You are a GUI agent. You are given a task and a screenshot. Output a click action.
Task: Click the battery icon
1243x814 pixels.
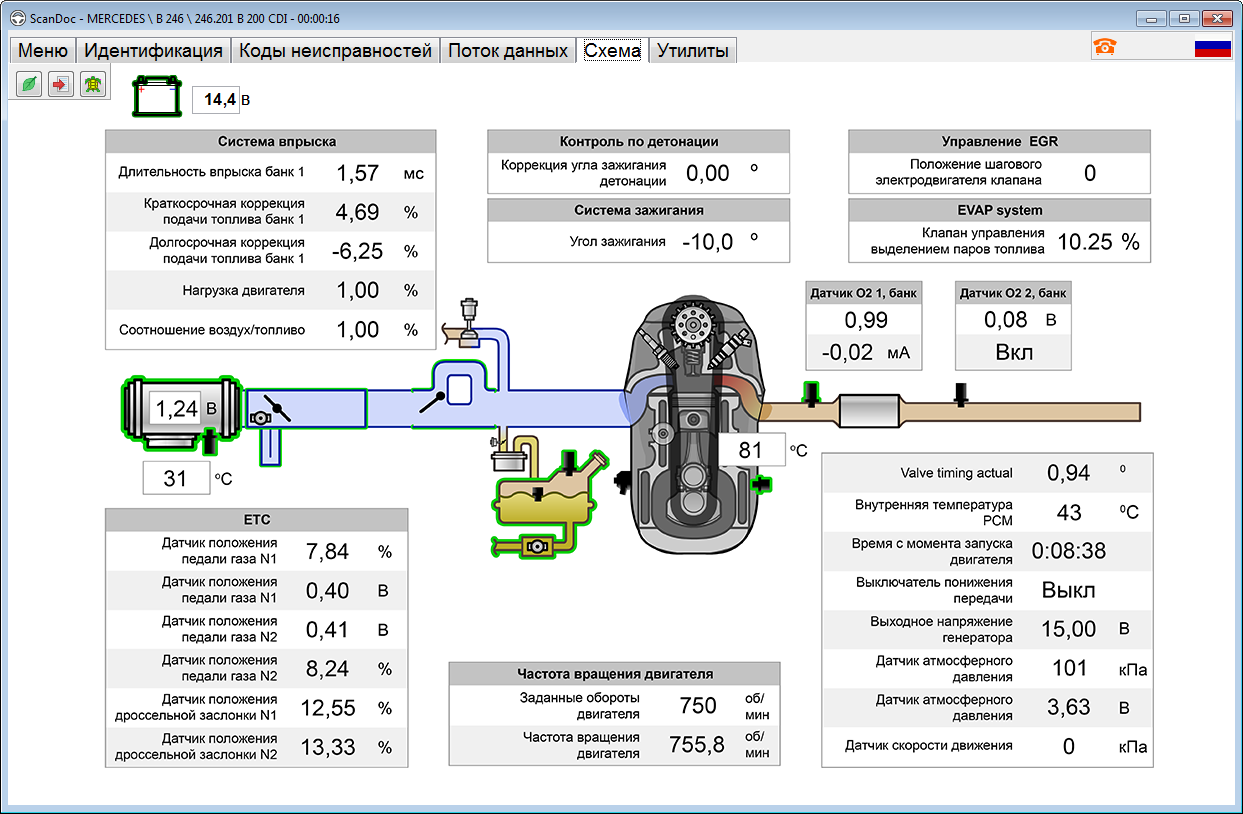point(155,98)
